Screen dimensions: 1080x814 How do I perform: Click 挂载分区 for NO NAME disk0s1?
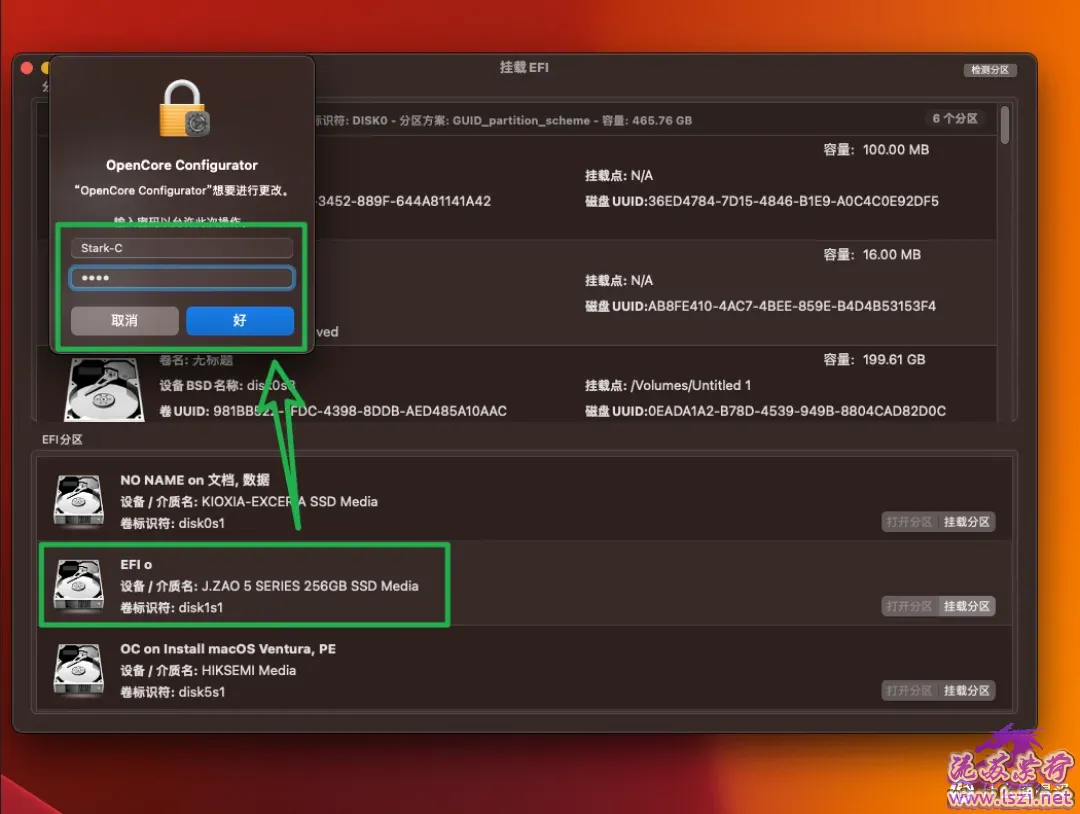(966, 522)
